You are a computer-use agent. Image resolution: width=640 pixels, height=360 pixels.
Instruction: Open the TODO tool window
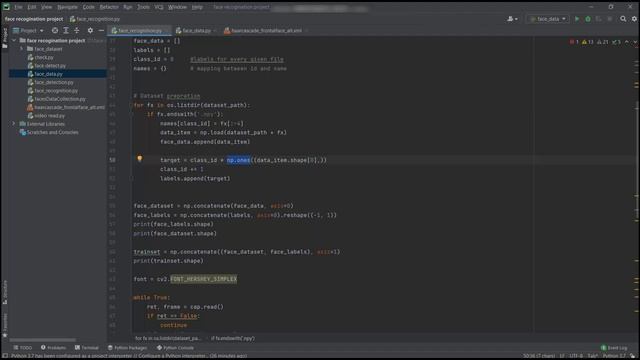(x=23, y=348)
